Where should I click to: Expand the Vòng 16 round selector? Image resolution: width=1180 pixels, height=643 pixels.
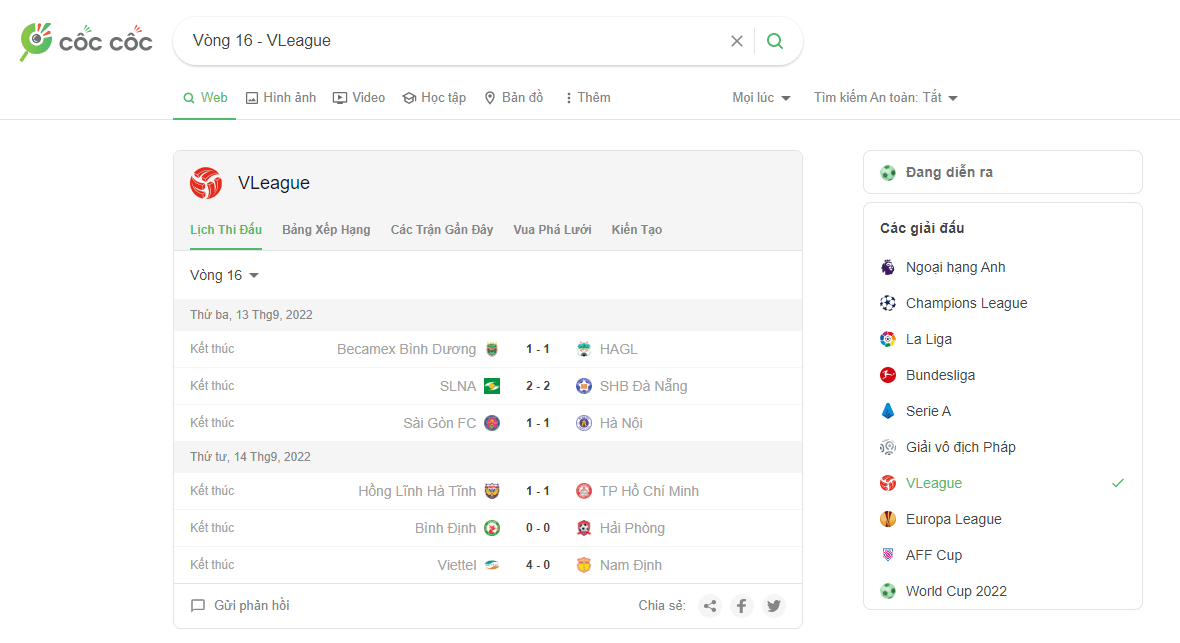click(x=224, y=276)
